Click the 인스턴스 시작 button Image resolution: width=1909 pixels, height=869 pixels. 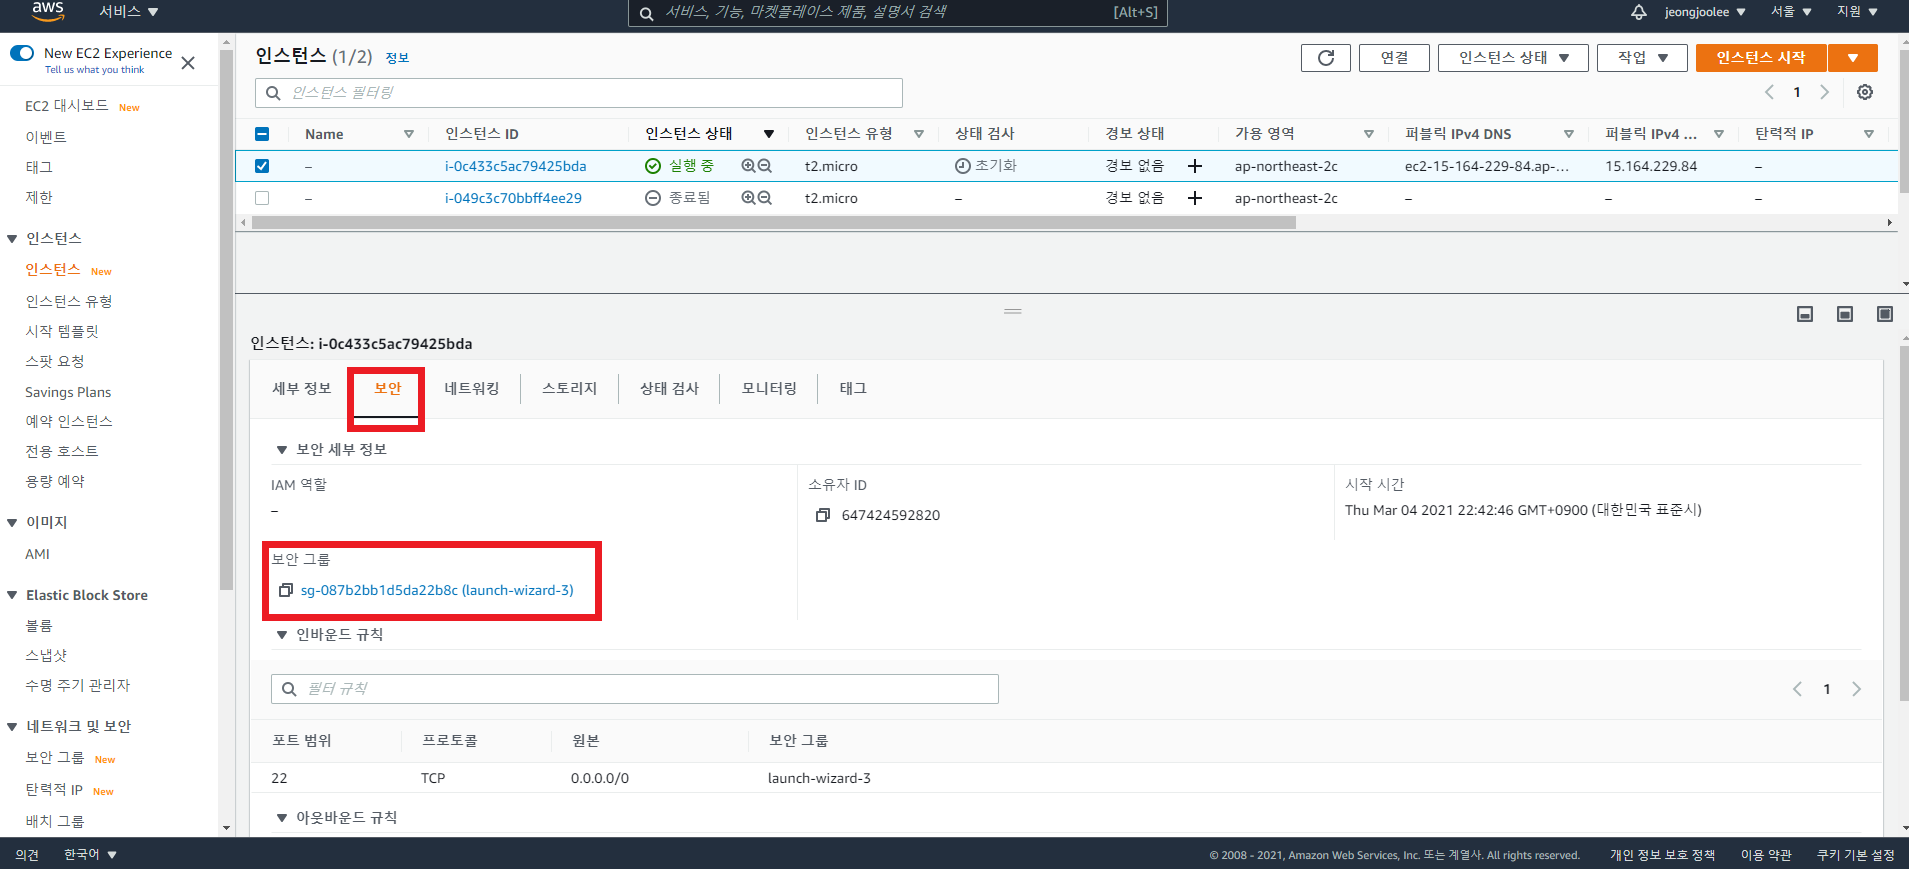(1761, 58)
